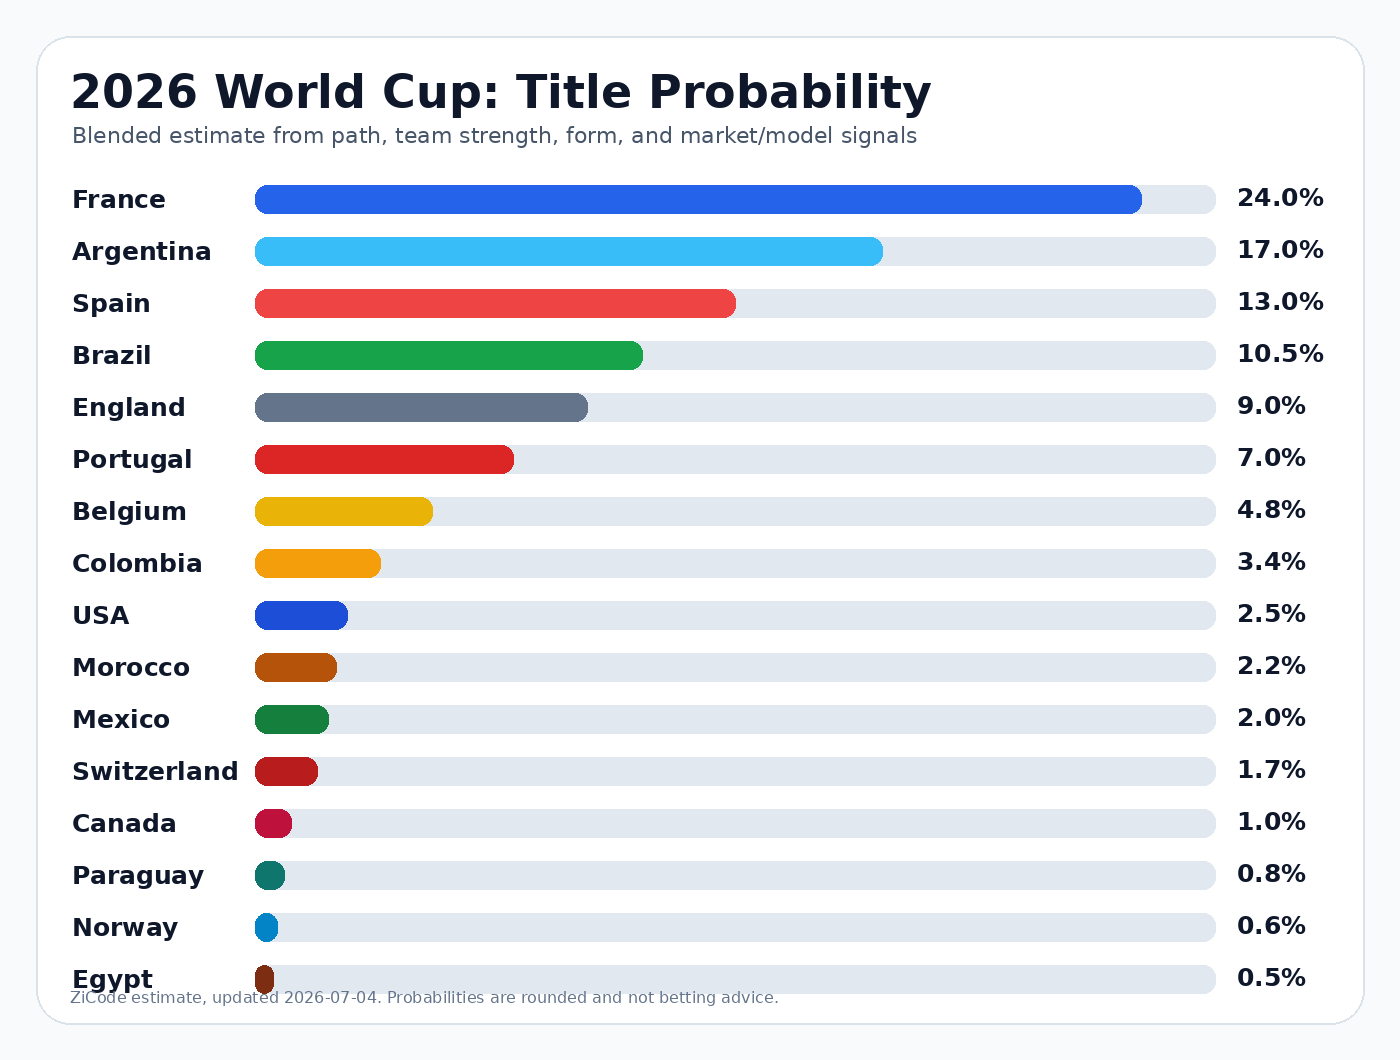
Task: Click Paraguay's teal bar segment
Action: click(270, 875)
